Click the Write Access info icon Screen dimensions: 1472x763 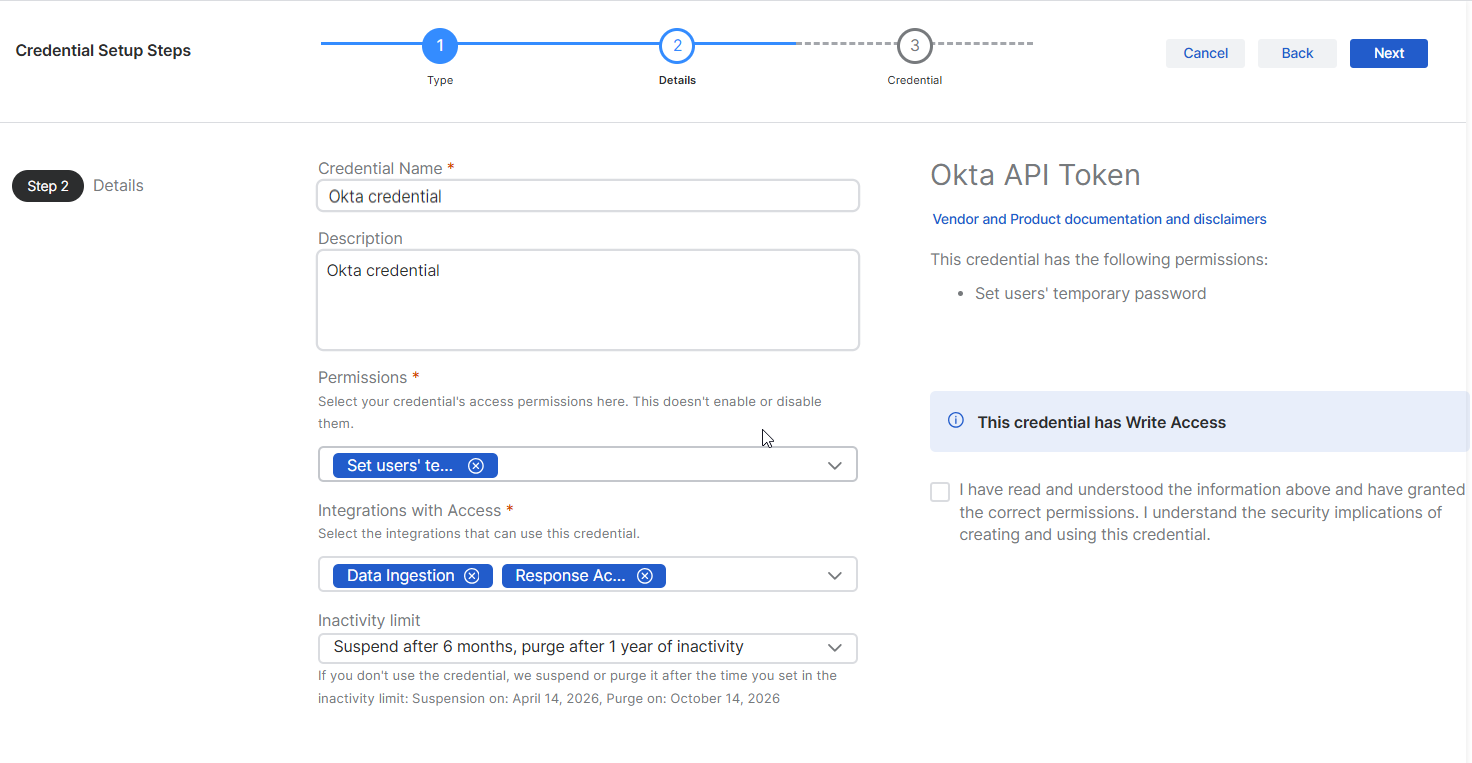pos(955,421)
